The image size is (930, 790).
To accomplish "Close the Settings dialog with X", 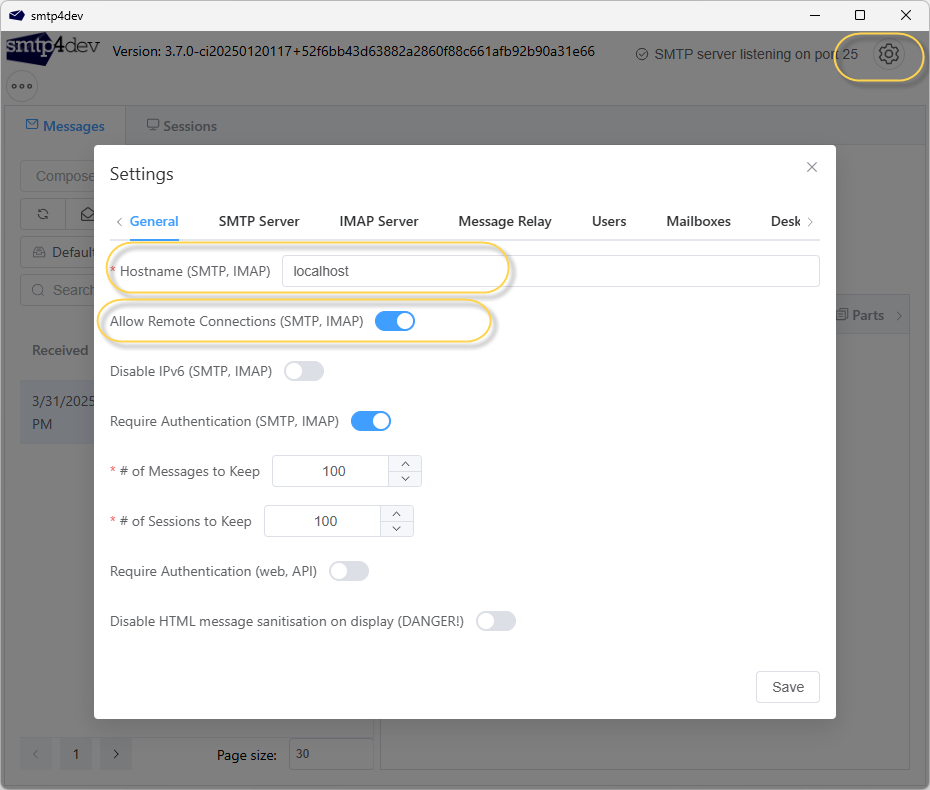I will pos(812,168).
